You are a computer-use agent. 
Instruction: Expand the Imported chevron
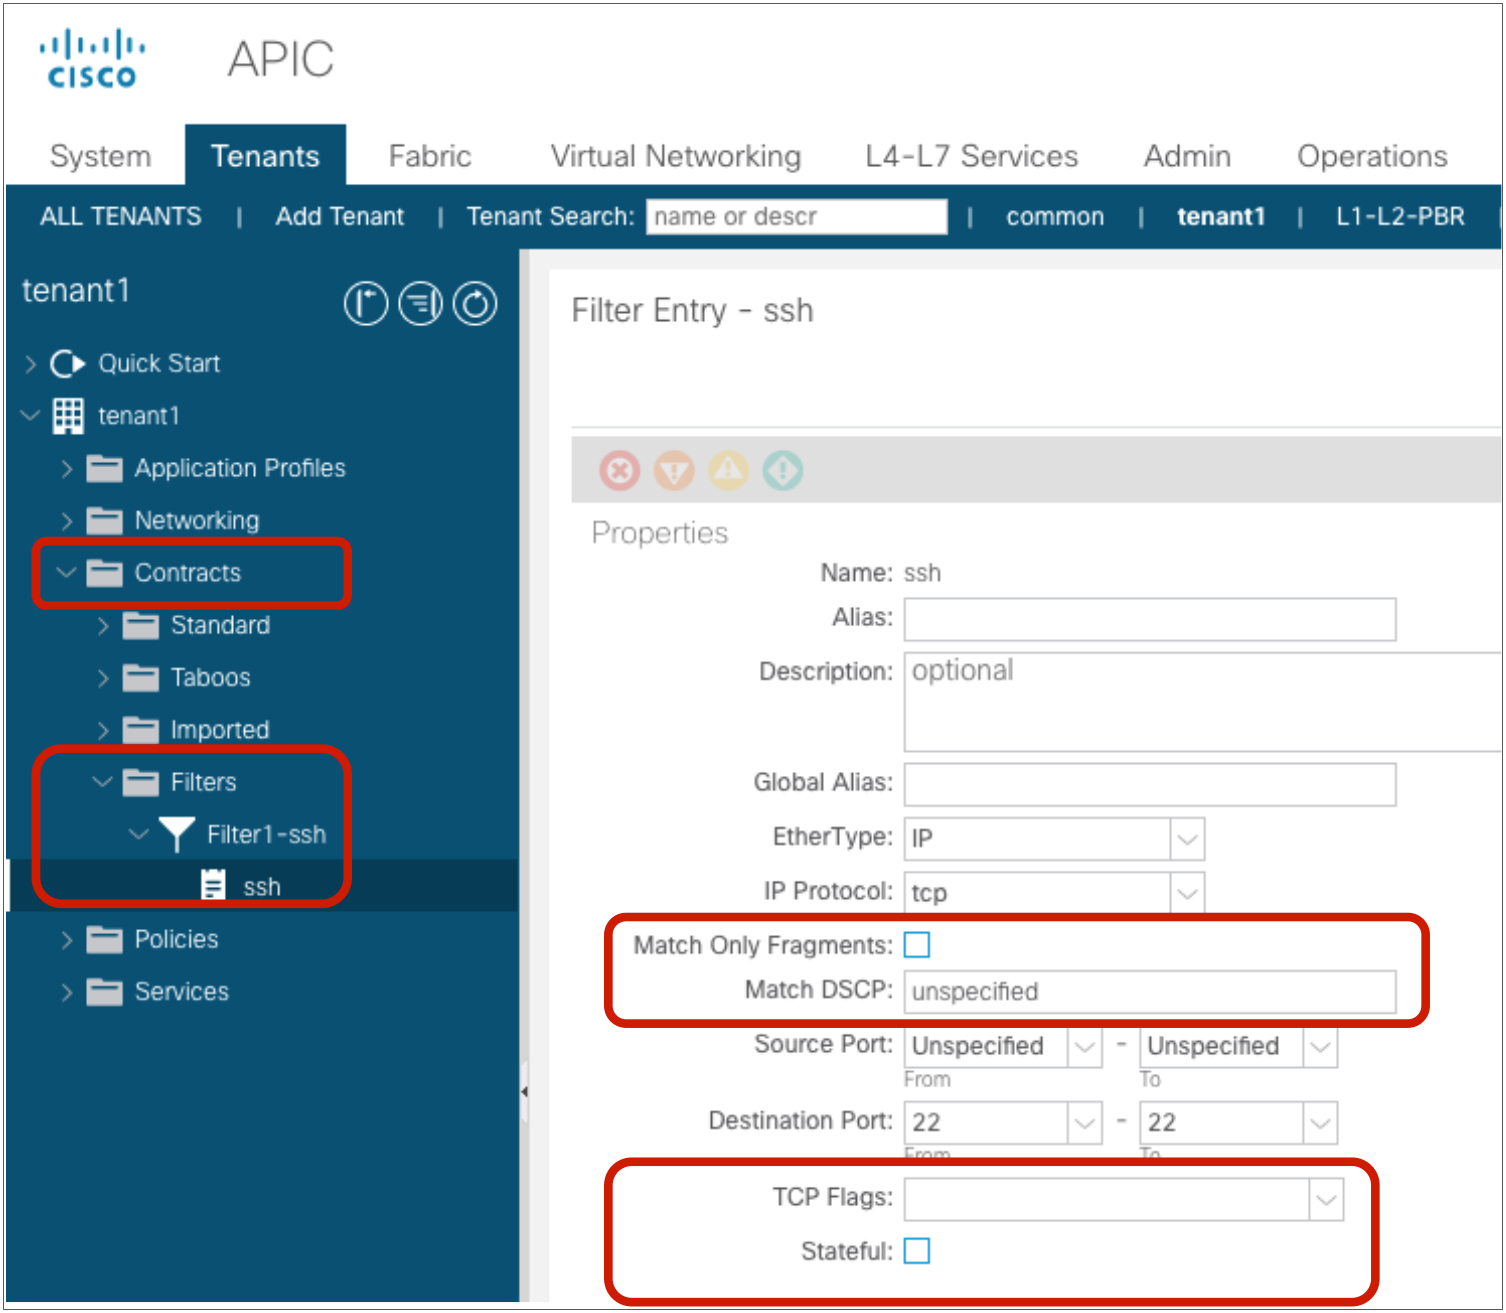(x=103, y=730)
